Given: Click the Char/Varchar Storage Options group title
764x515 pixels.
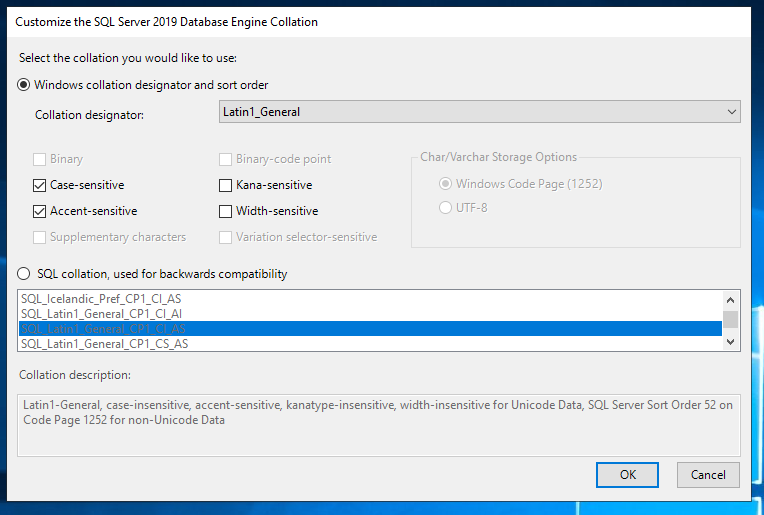Looking at the screenshot, I should coord(498,157).
